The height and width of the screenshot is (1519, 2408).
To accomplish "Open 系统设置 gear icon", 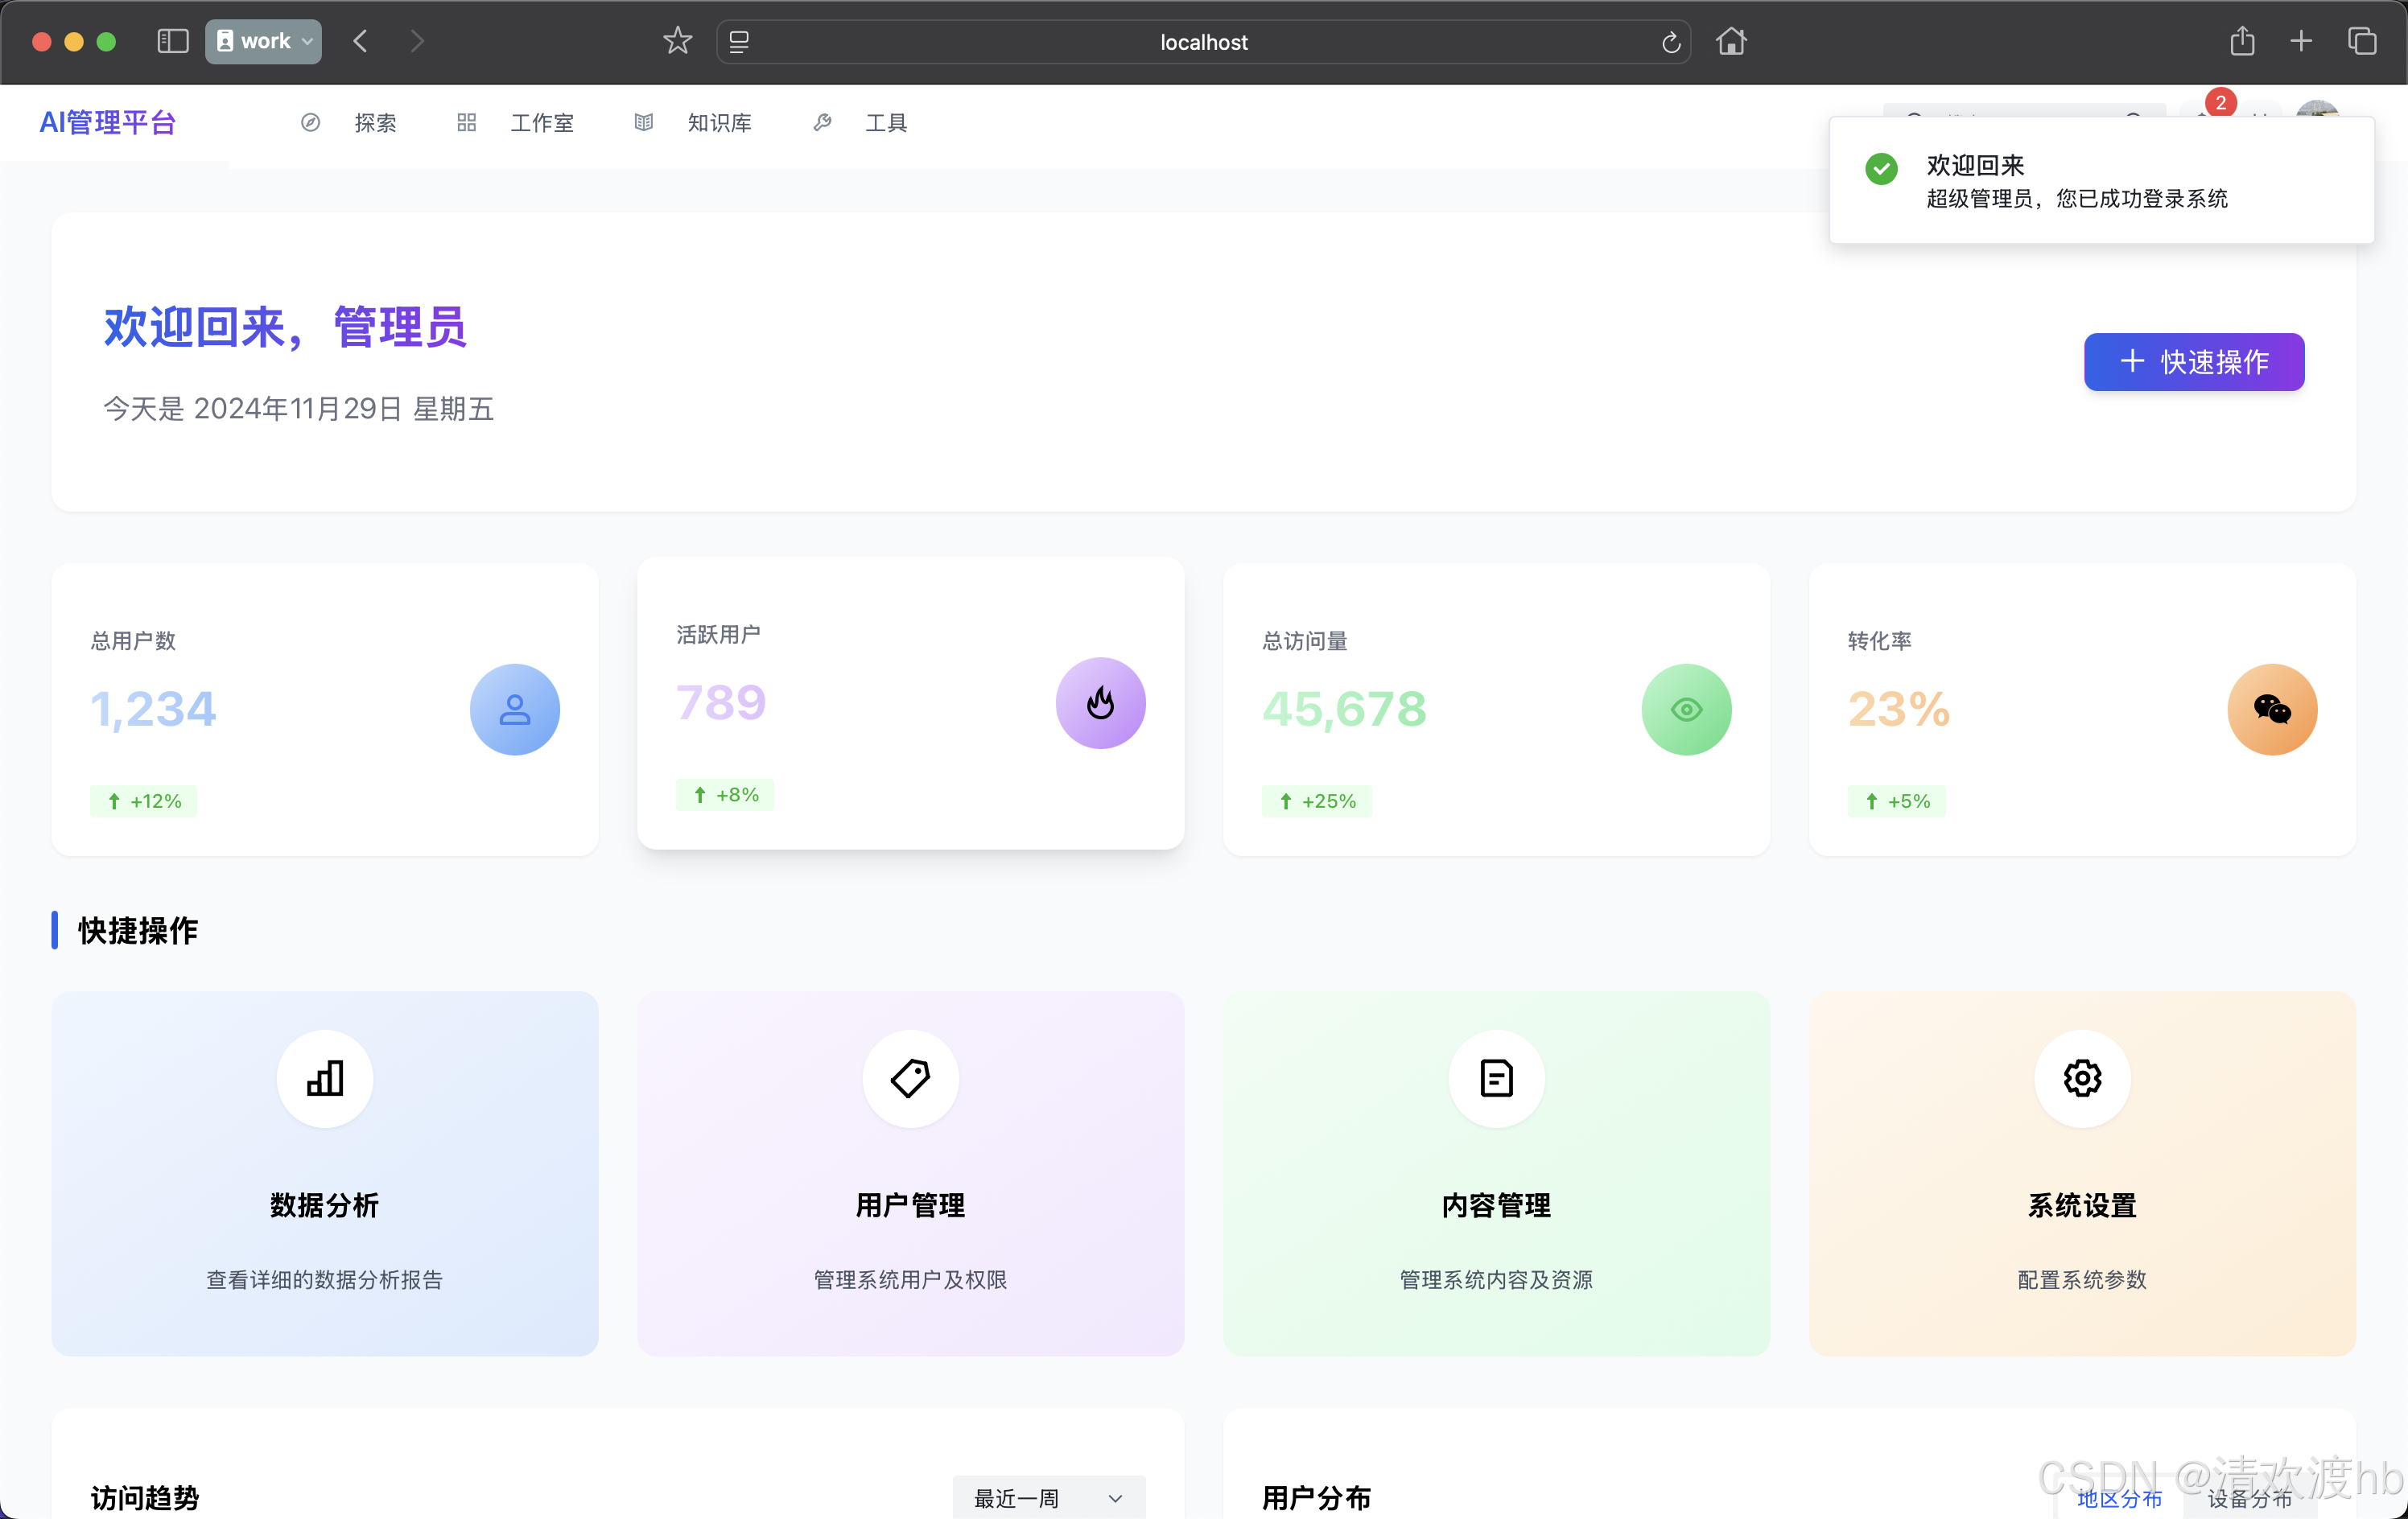I will tap(2082, 1078).
